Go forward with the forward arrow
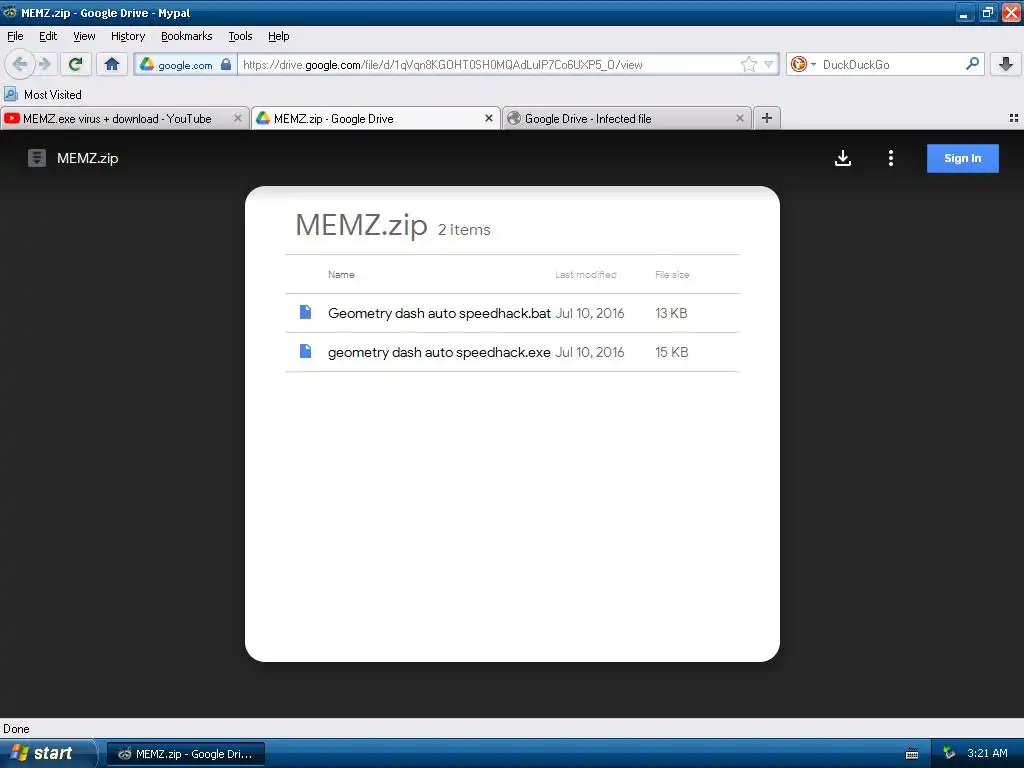The height and width of the screenshot is (768, 1024). click(x=44, y=64)
